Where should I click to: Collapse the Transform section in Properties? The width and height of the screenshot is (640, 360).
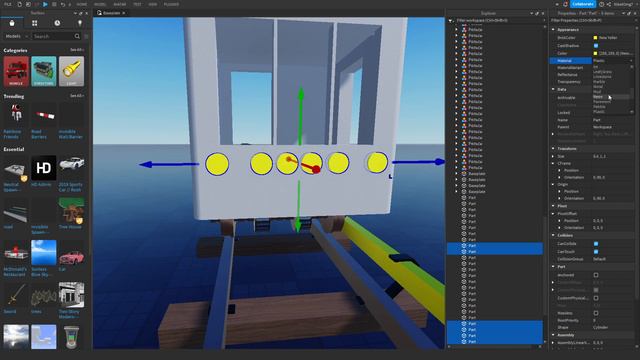pos(553,149)
